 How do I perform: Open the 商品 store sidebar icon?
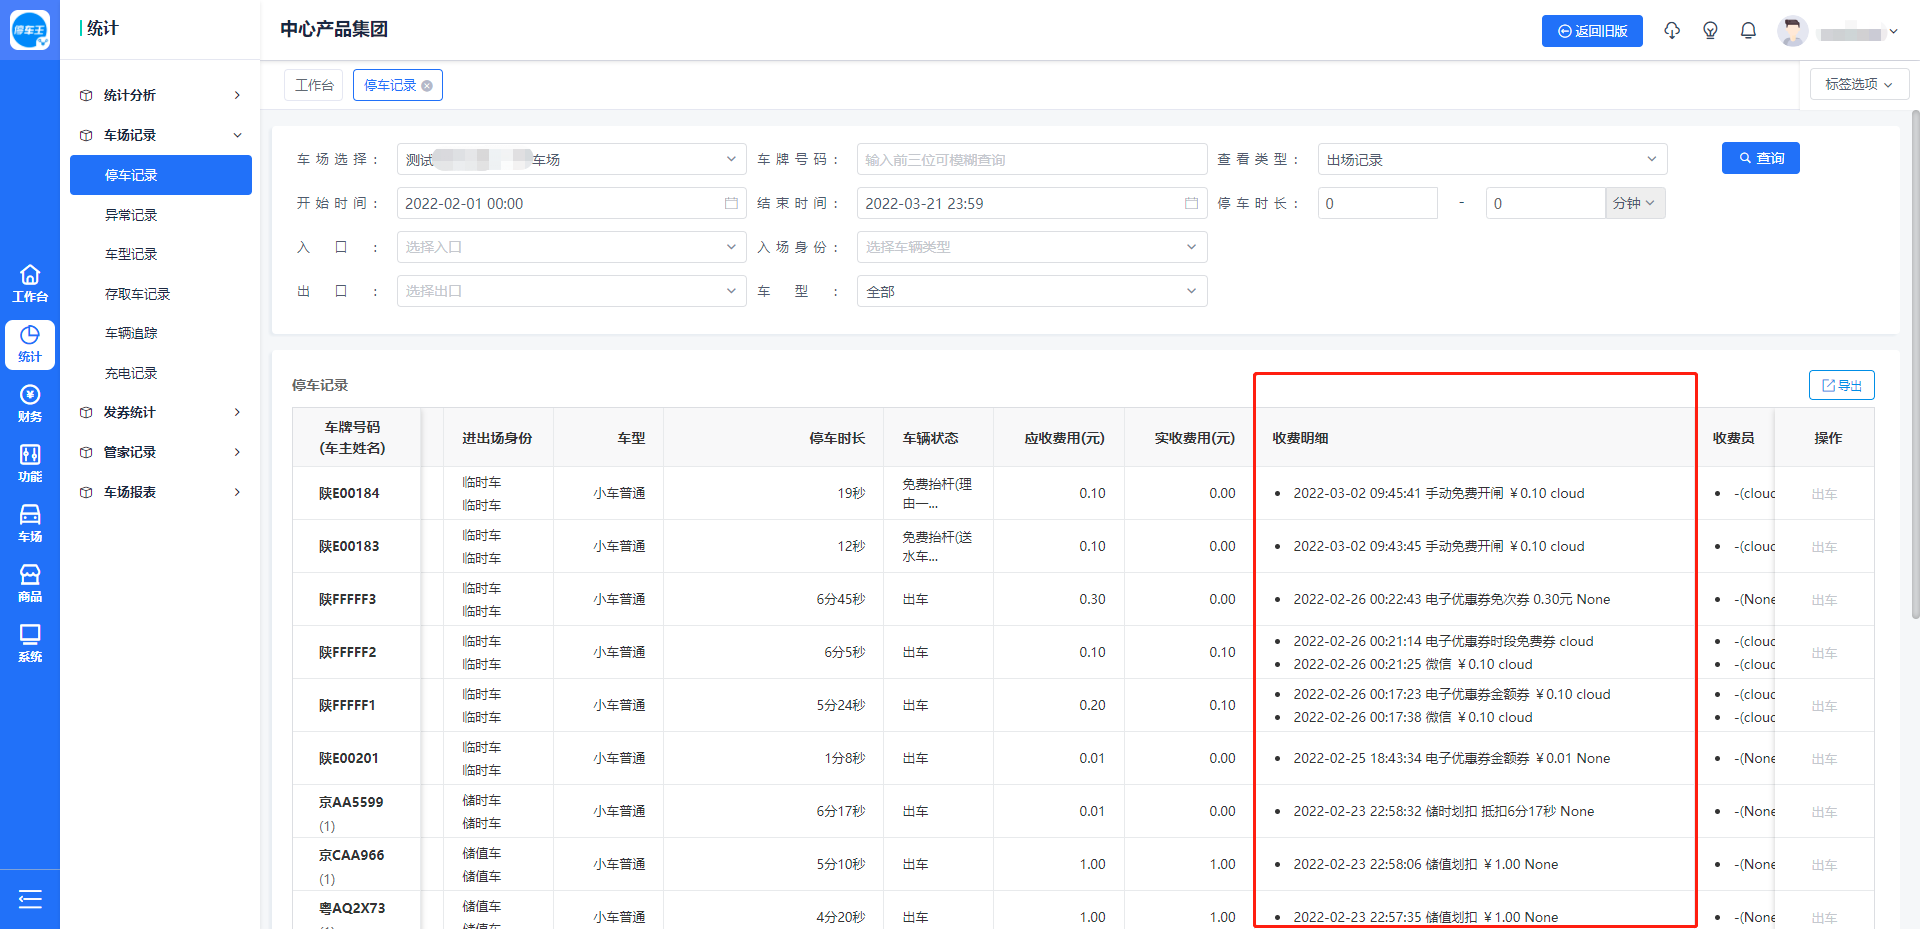pos(30,583)
